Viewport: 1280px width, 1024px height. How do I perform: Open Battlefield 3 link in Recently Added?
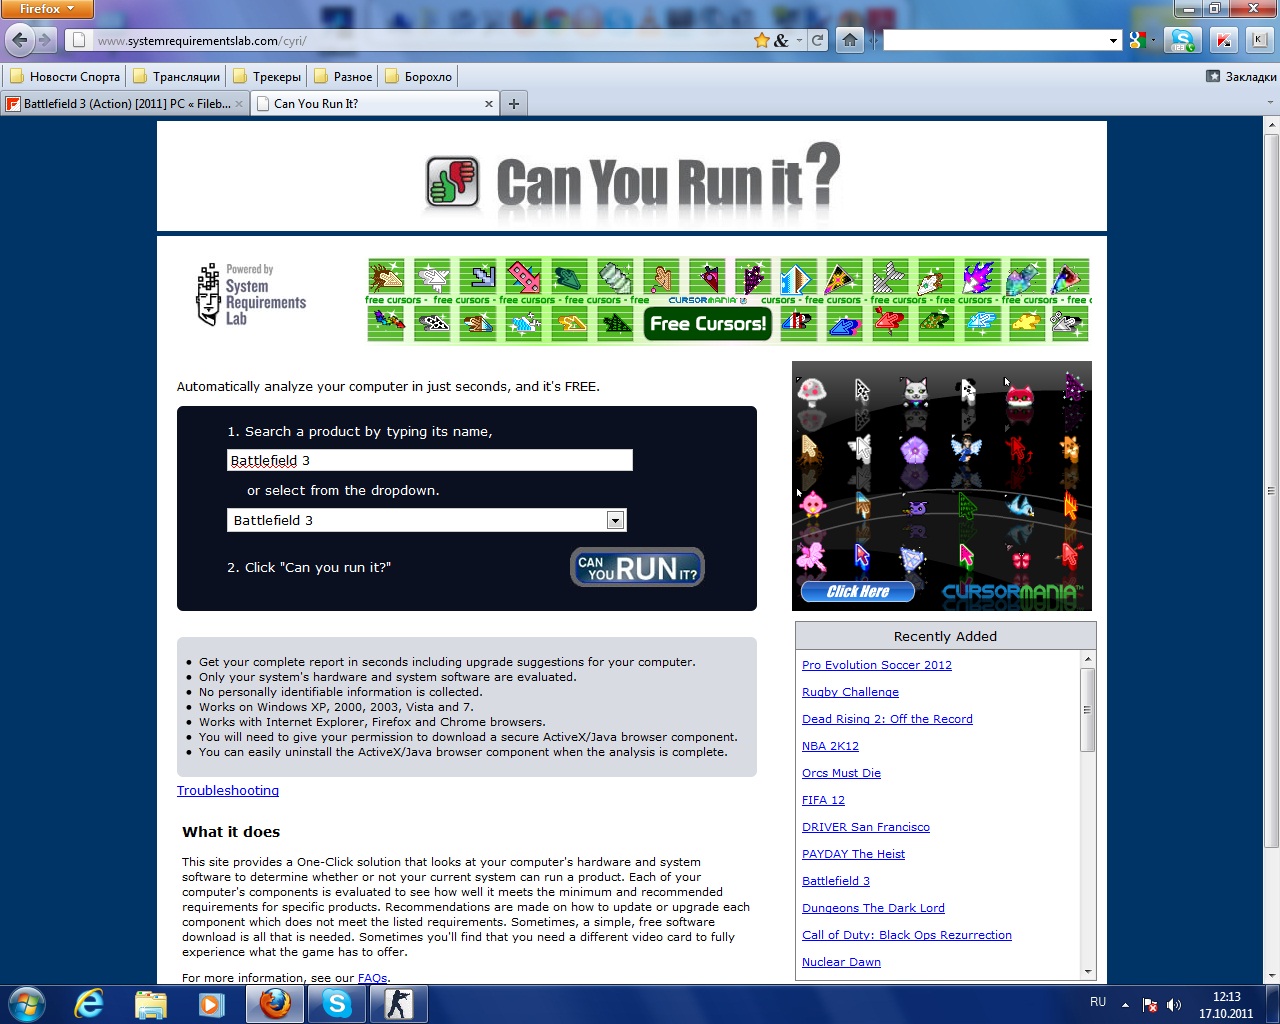tap(836, 881)
